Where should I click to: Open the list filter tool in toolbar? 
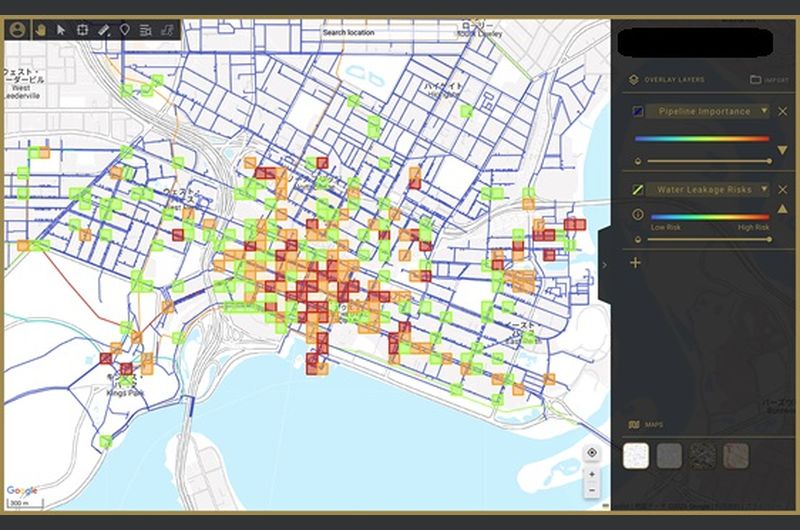(145, 31)
